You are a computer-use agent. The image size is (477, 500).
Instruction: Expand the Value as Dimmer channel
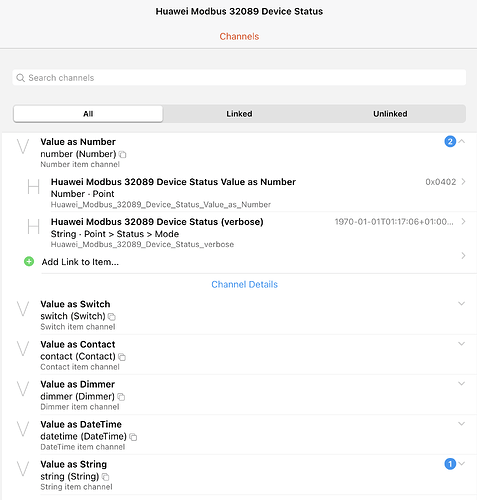[462, 384]
